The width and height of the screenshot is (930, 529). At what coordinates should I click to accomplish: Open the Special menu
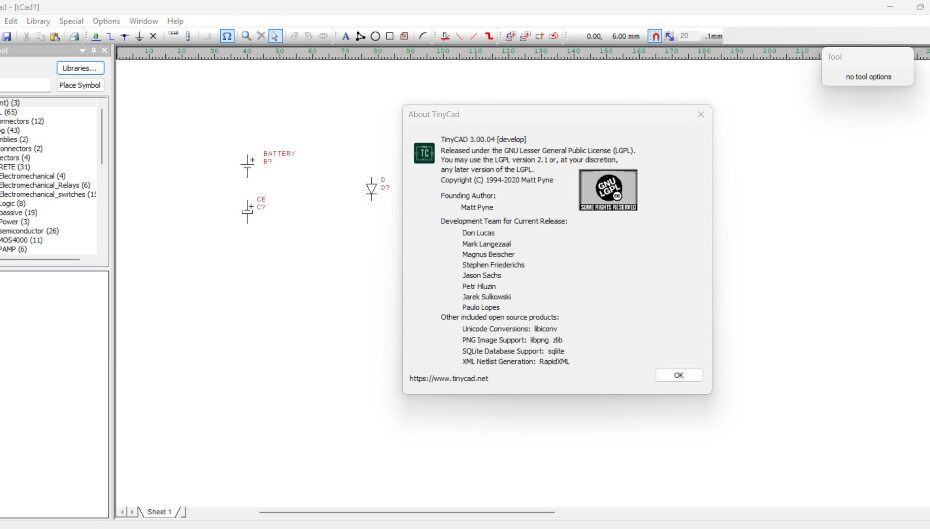click(x=71, y=21)
